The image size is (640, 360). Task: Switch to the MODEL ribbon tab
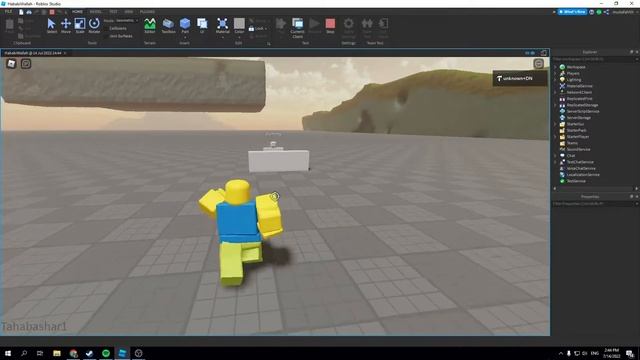pos(96,12)
